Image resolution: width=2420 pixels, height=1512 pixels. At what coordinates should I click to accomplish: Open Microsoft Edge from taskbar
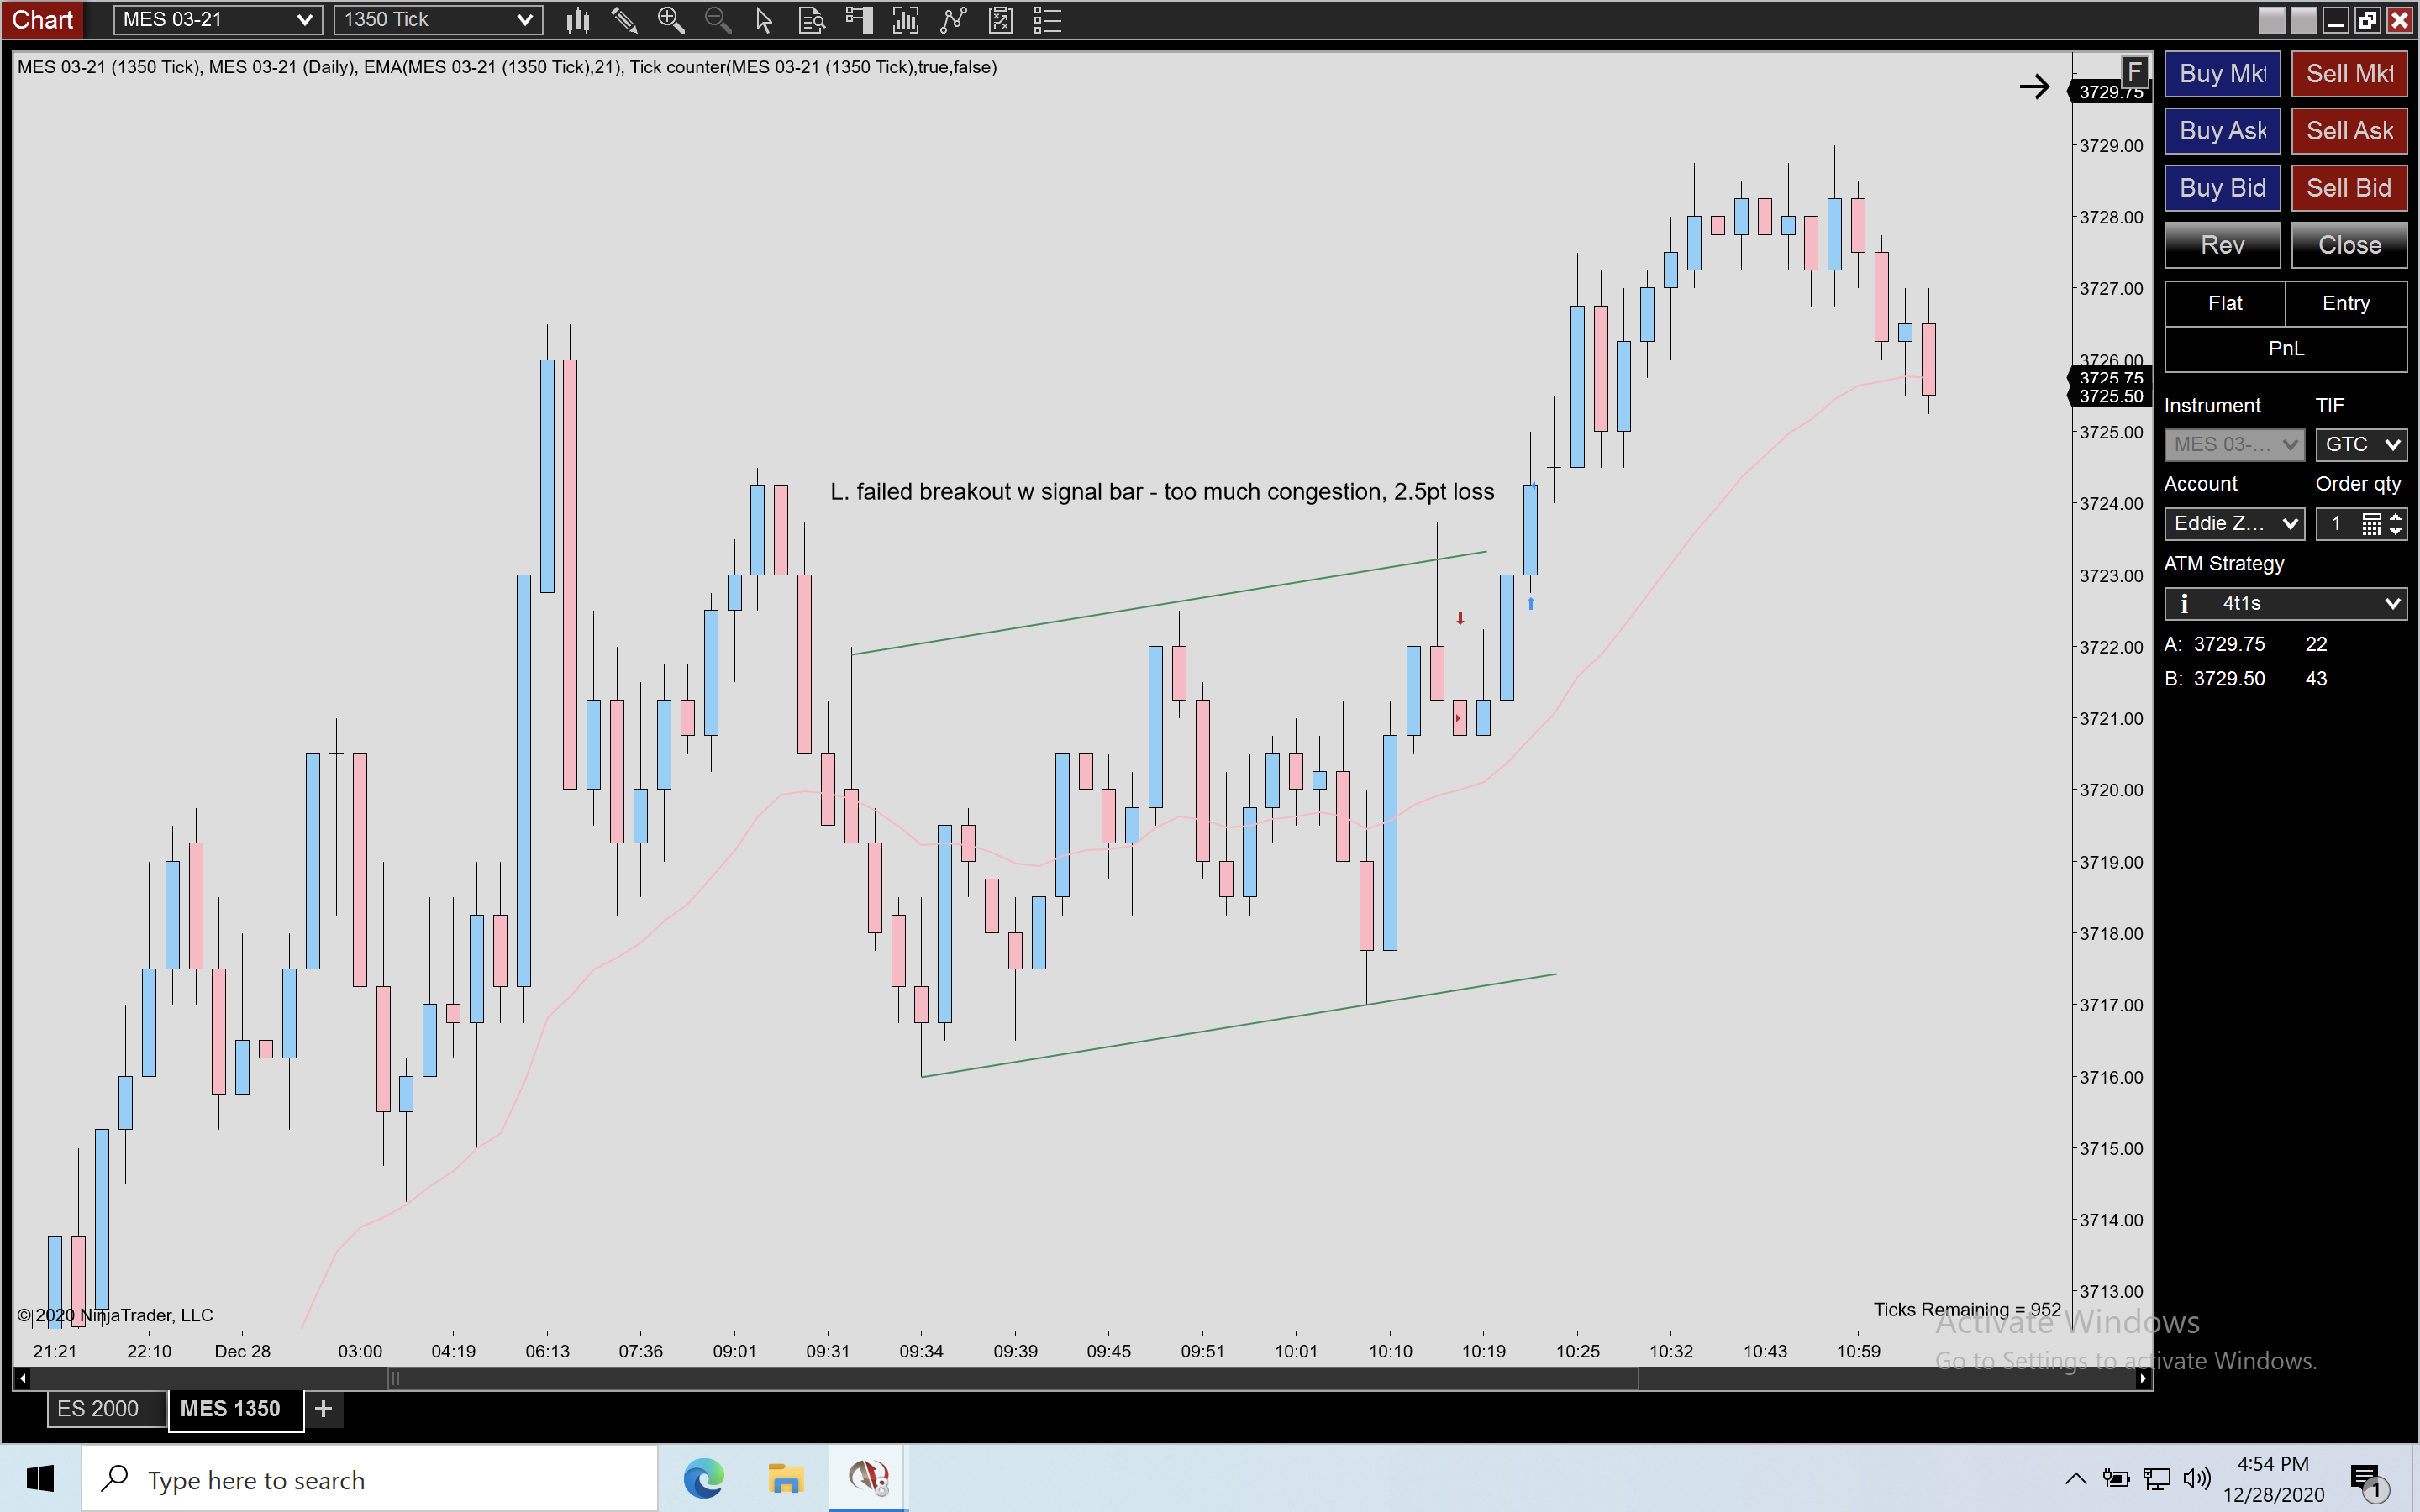(x=704, y=1479)
